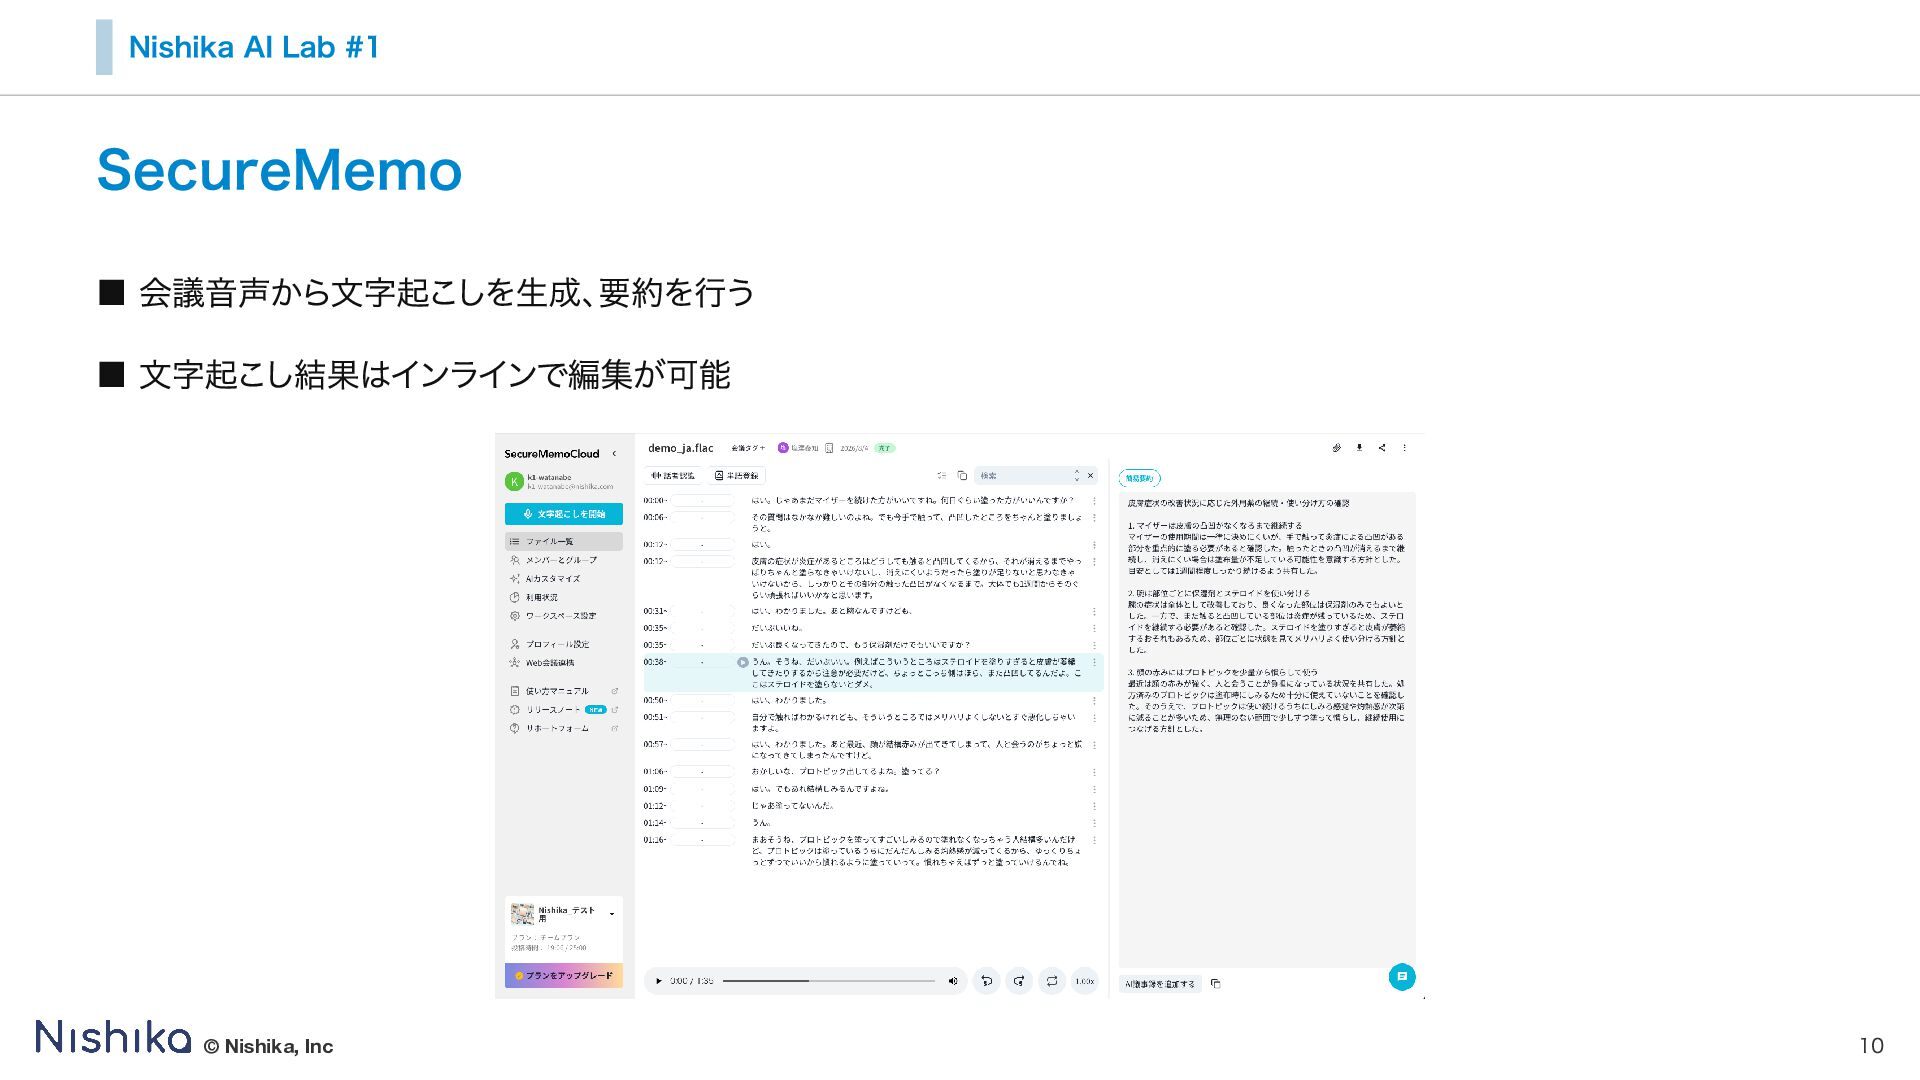Click the purple creator avatar in header

pos(783,448)
